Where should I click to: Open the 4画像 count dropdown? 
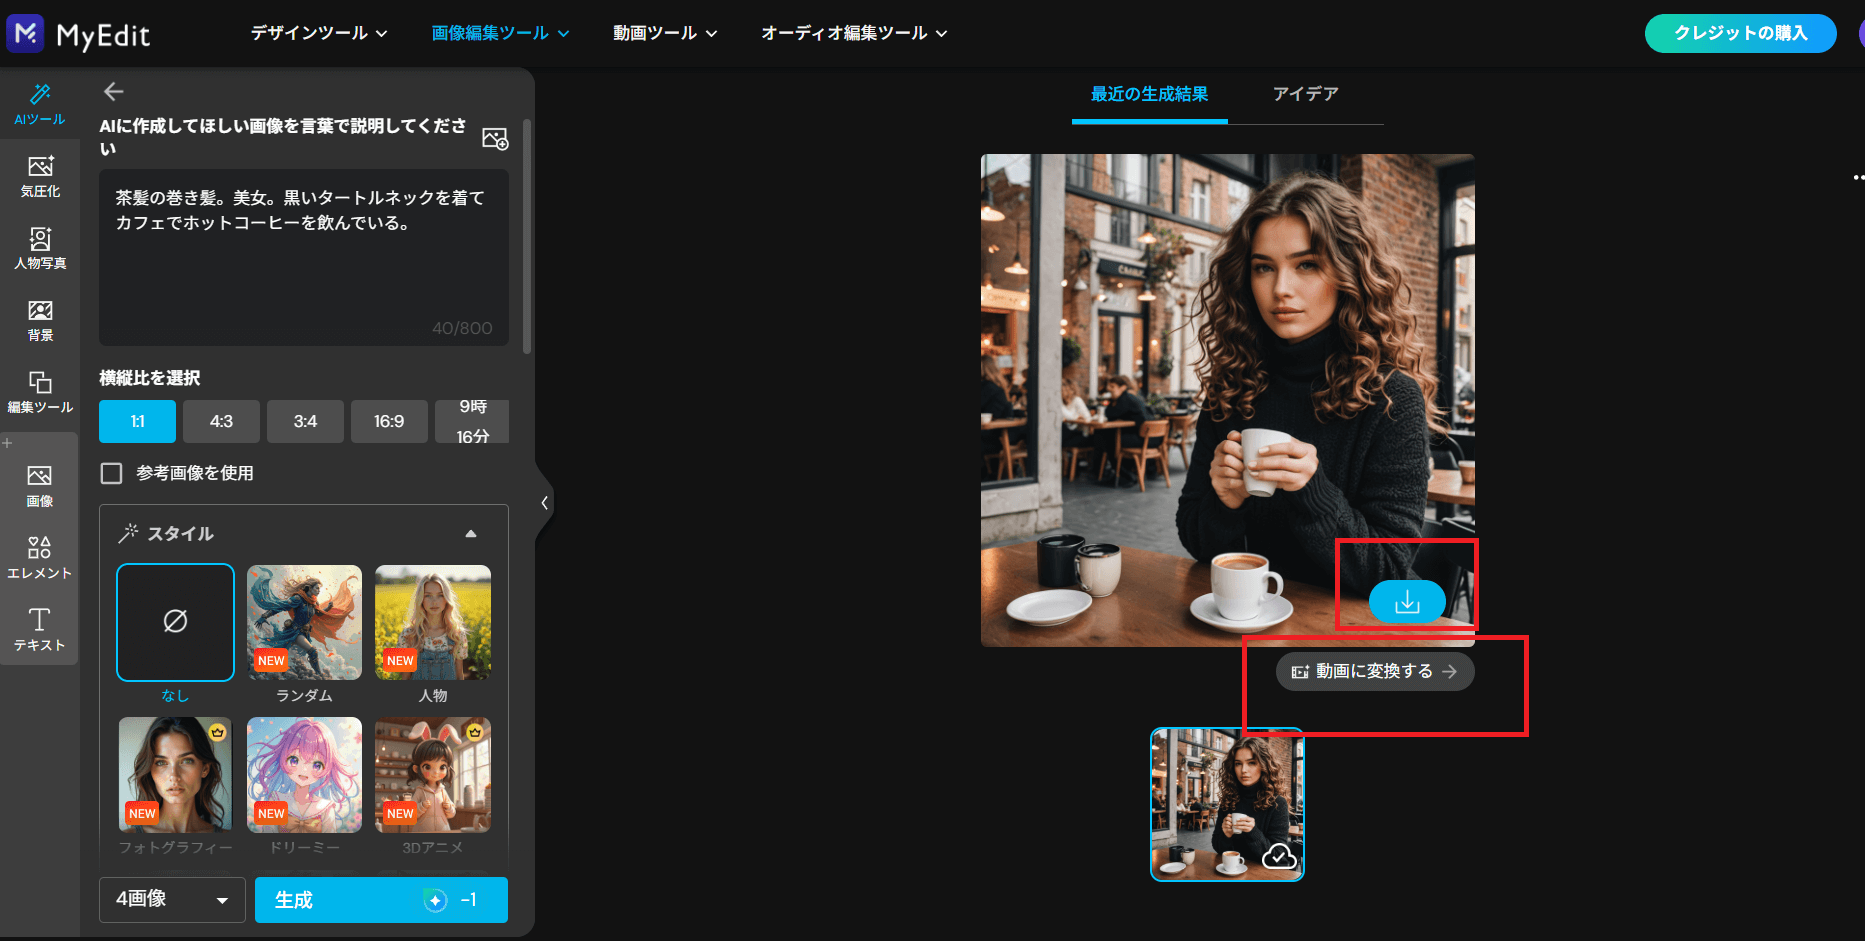(172, 899)
